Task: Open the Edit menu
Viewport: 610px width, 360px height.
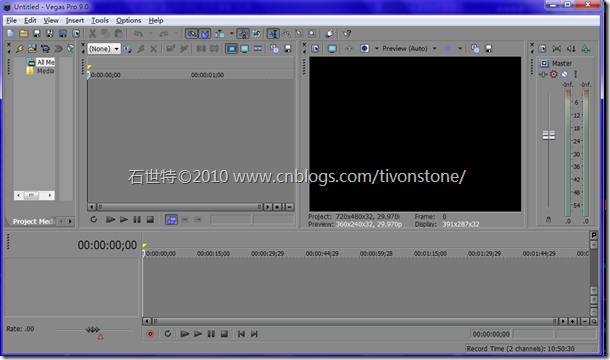Action: click(x=30, y=21)
